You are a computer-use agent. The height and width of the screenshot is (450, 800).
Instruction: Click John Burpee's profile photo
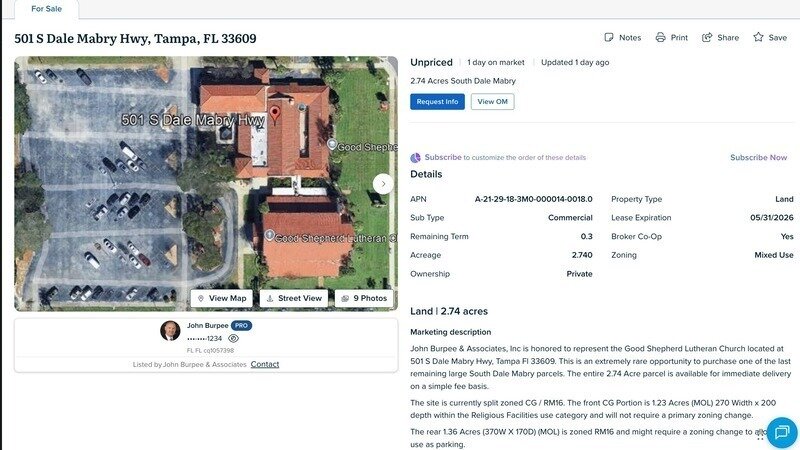[x=170, y=331]
